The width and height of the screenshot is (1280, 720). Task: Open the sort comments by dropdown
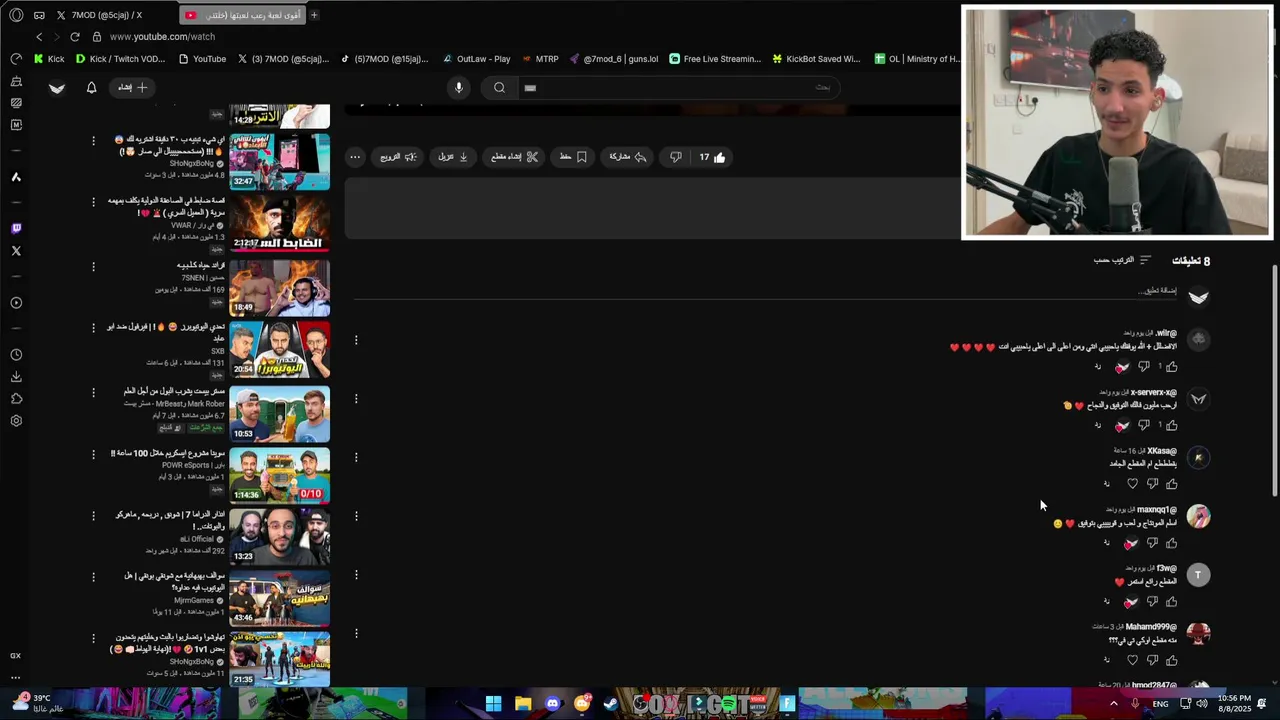[1122, 260]
